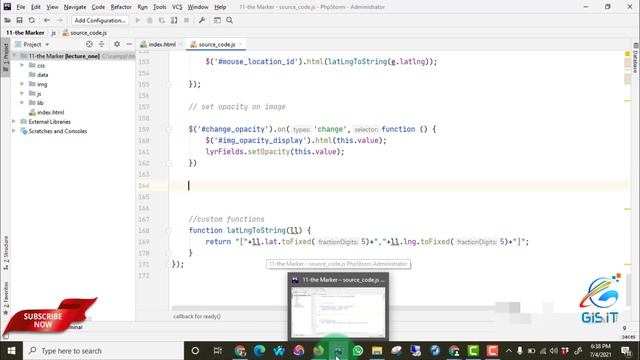Open the VCS menu
Image resolution: width=640 pixels, height=360 pixels.
[x=177, y=7]
